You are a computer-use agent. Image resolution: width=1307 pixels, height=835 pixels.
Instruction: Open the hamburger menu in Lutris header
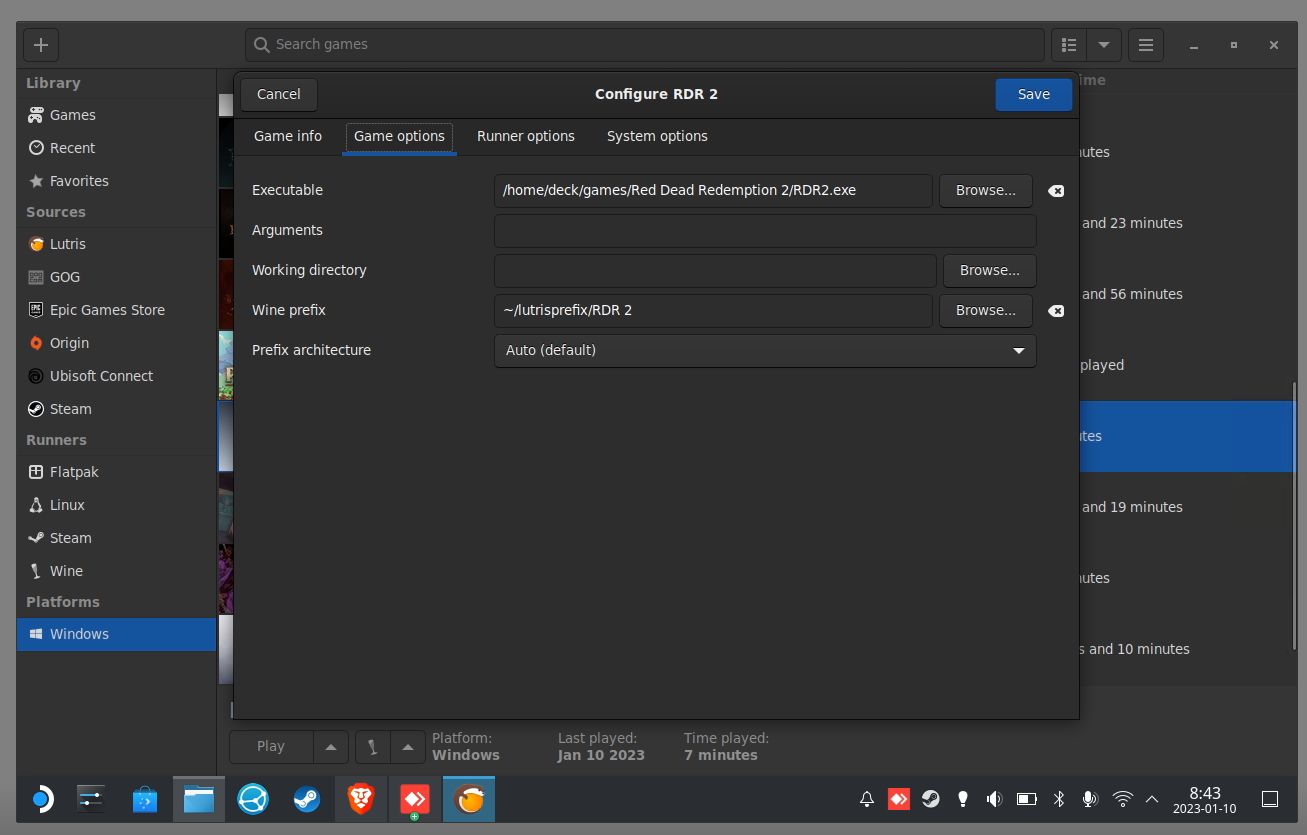coord(1146,45)
